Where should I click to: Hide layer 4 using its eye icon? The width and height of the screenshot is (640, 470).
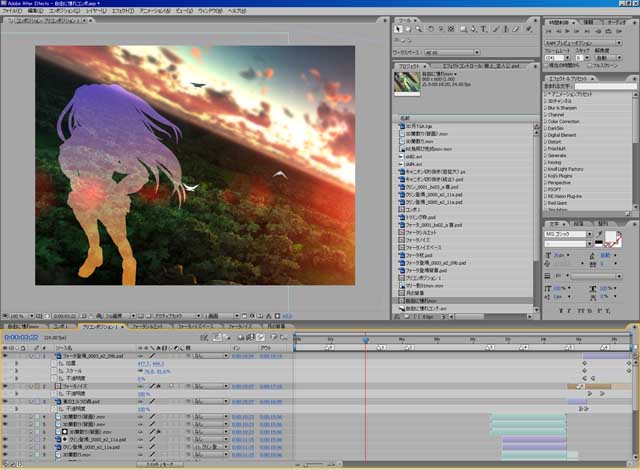pyautogui.click(x=5, y=417)
